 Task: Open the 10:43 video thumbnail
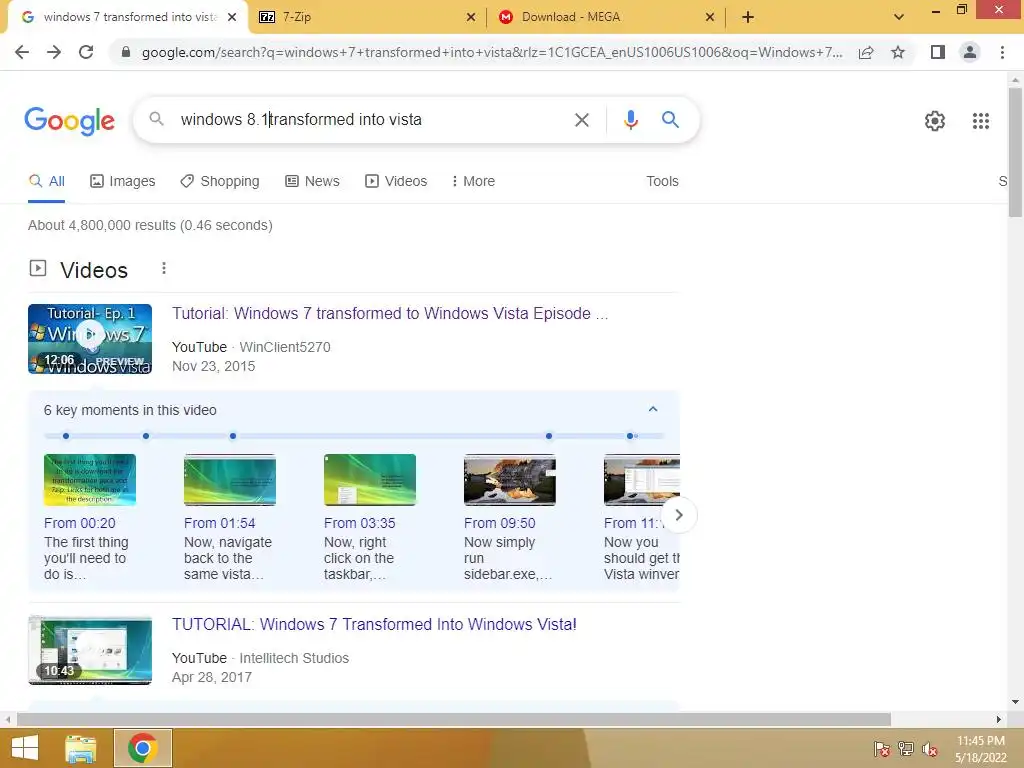point(90,650)
